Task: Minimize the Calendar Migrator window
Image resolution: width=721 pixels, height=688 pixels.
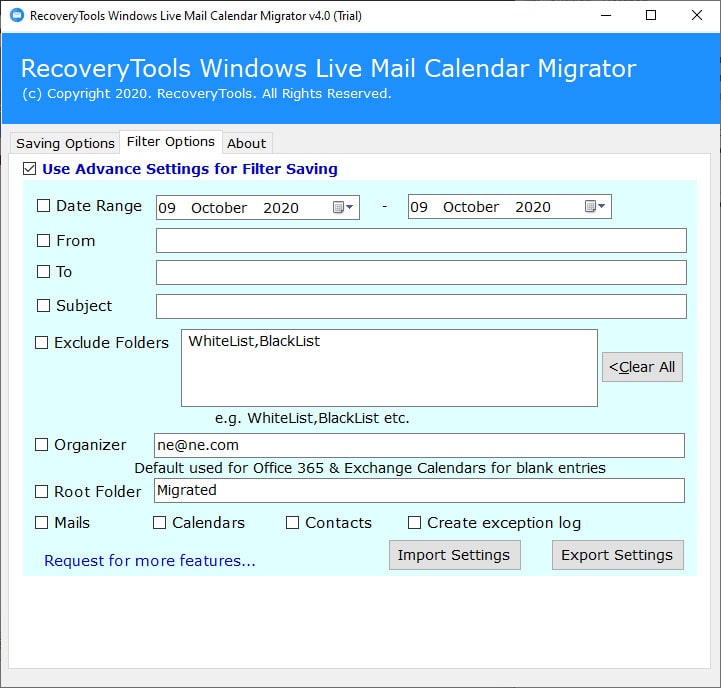Action: [x=606, y=15]
